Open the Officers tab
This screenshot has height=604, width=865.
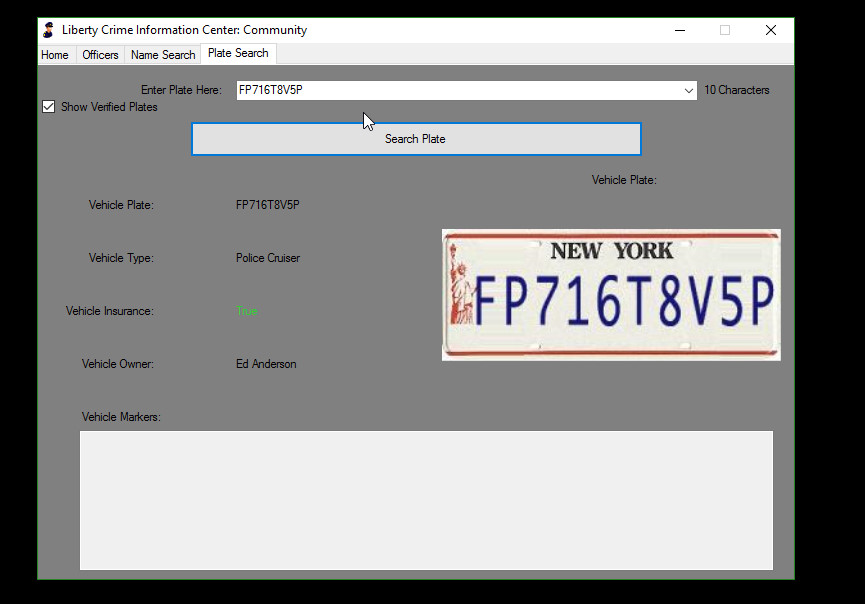(100, 55)
